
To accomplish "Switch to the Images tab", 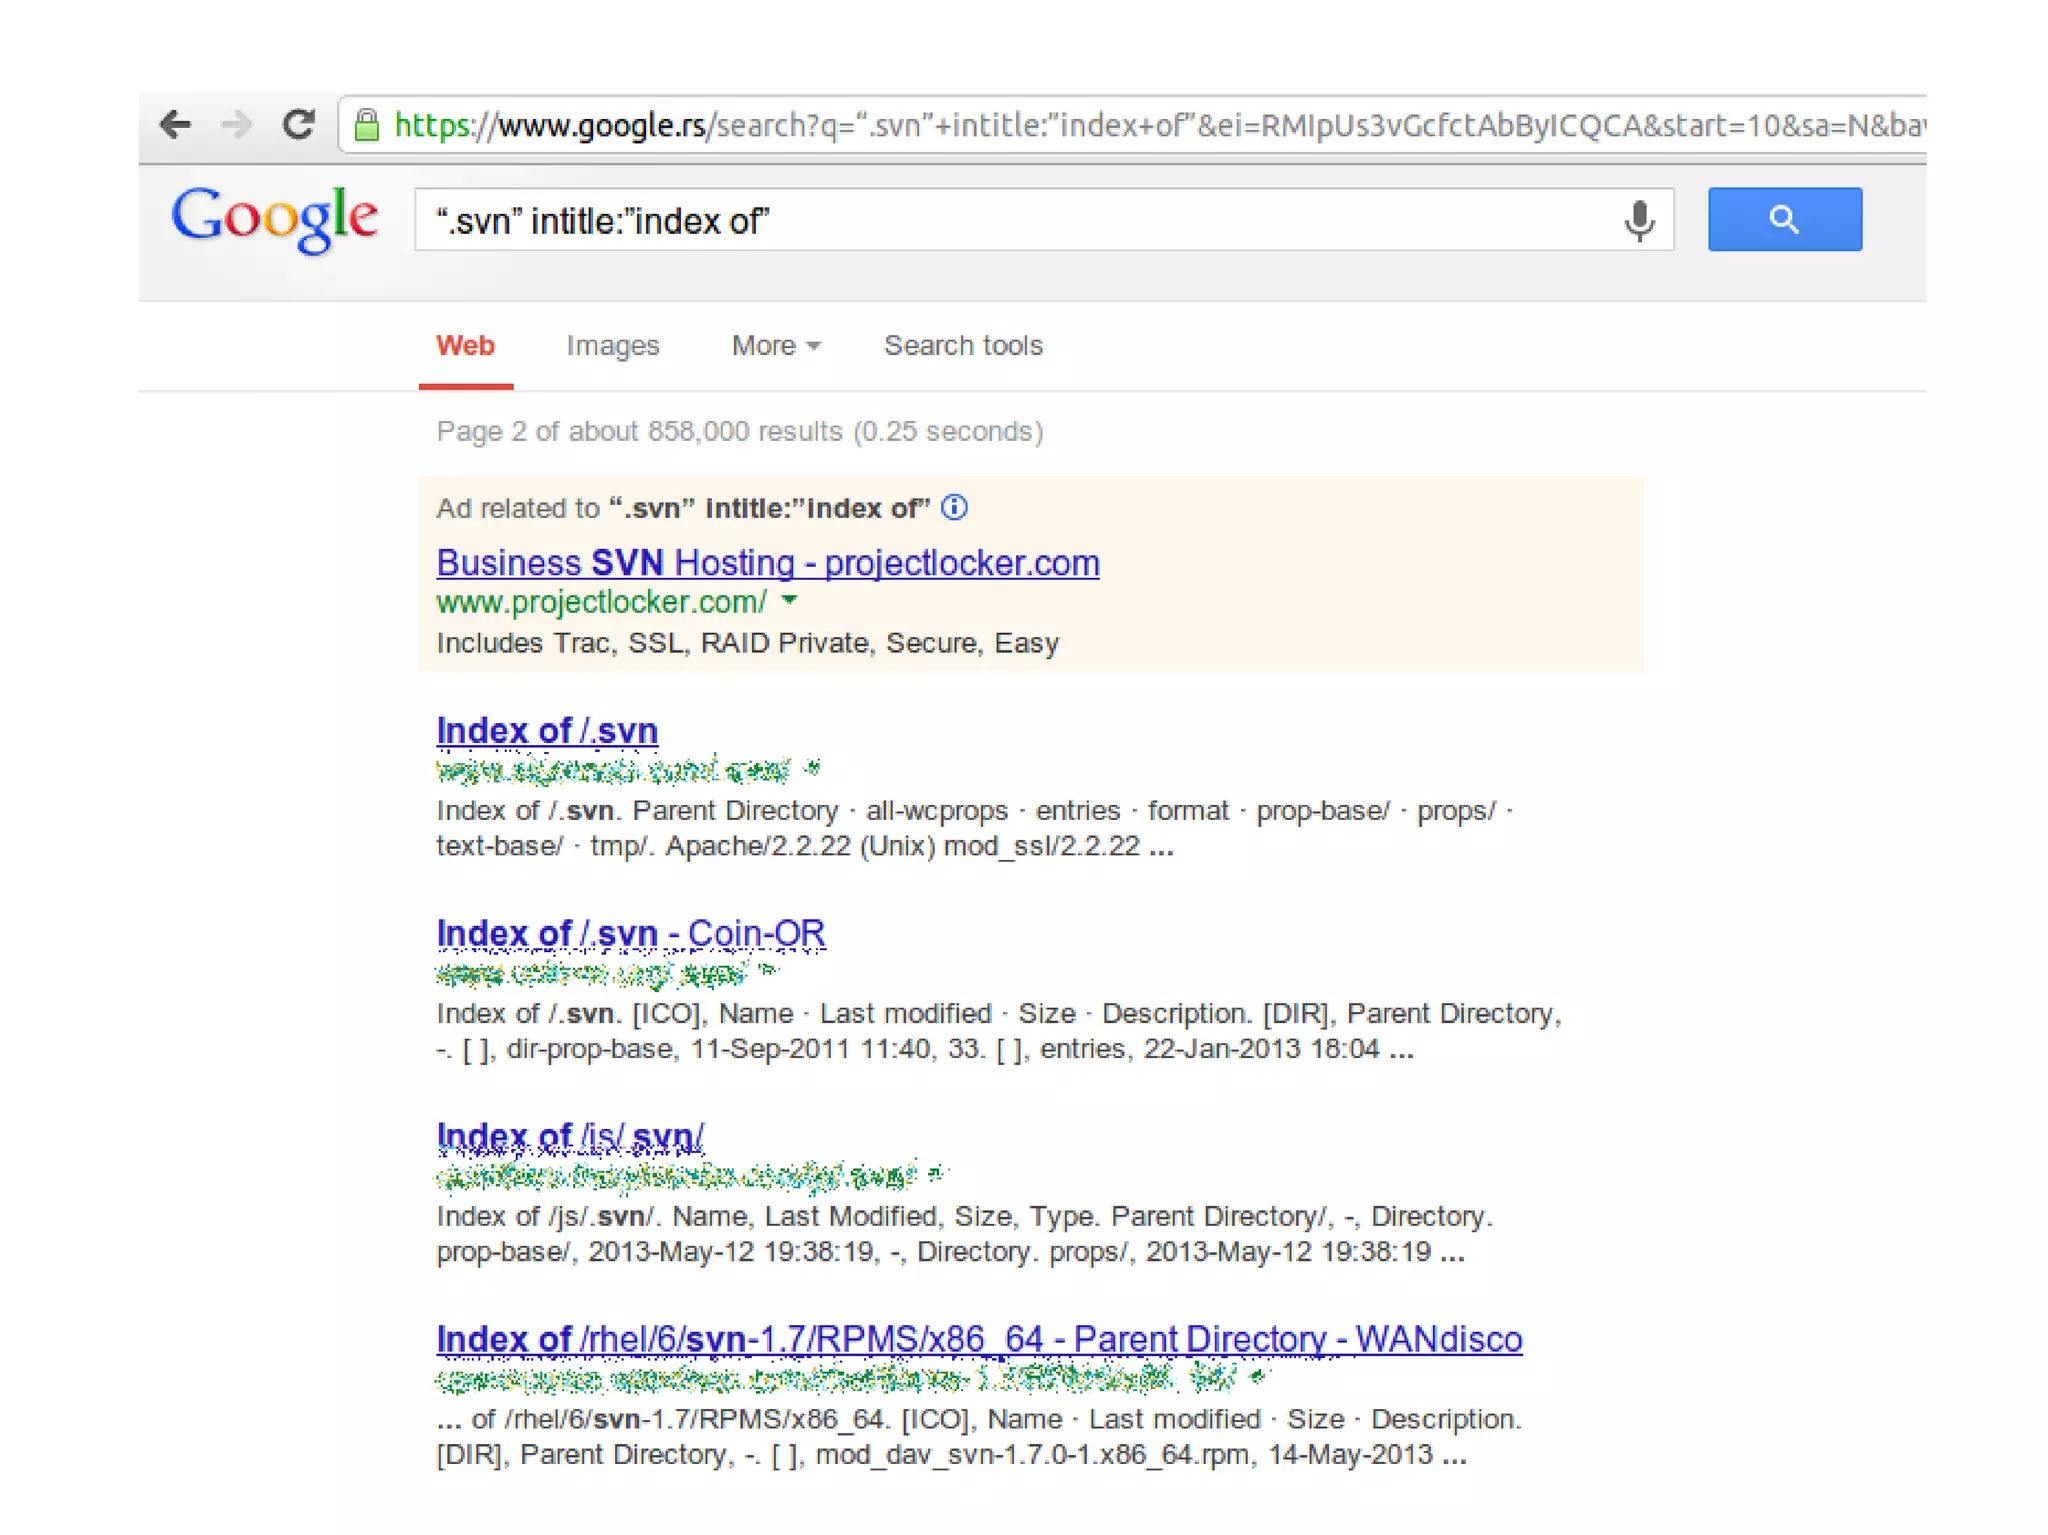I will point(612,346).
